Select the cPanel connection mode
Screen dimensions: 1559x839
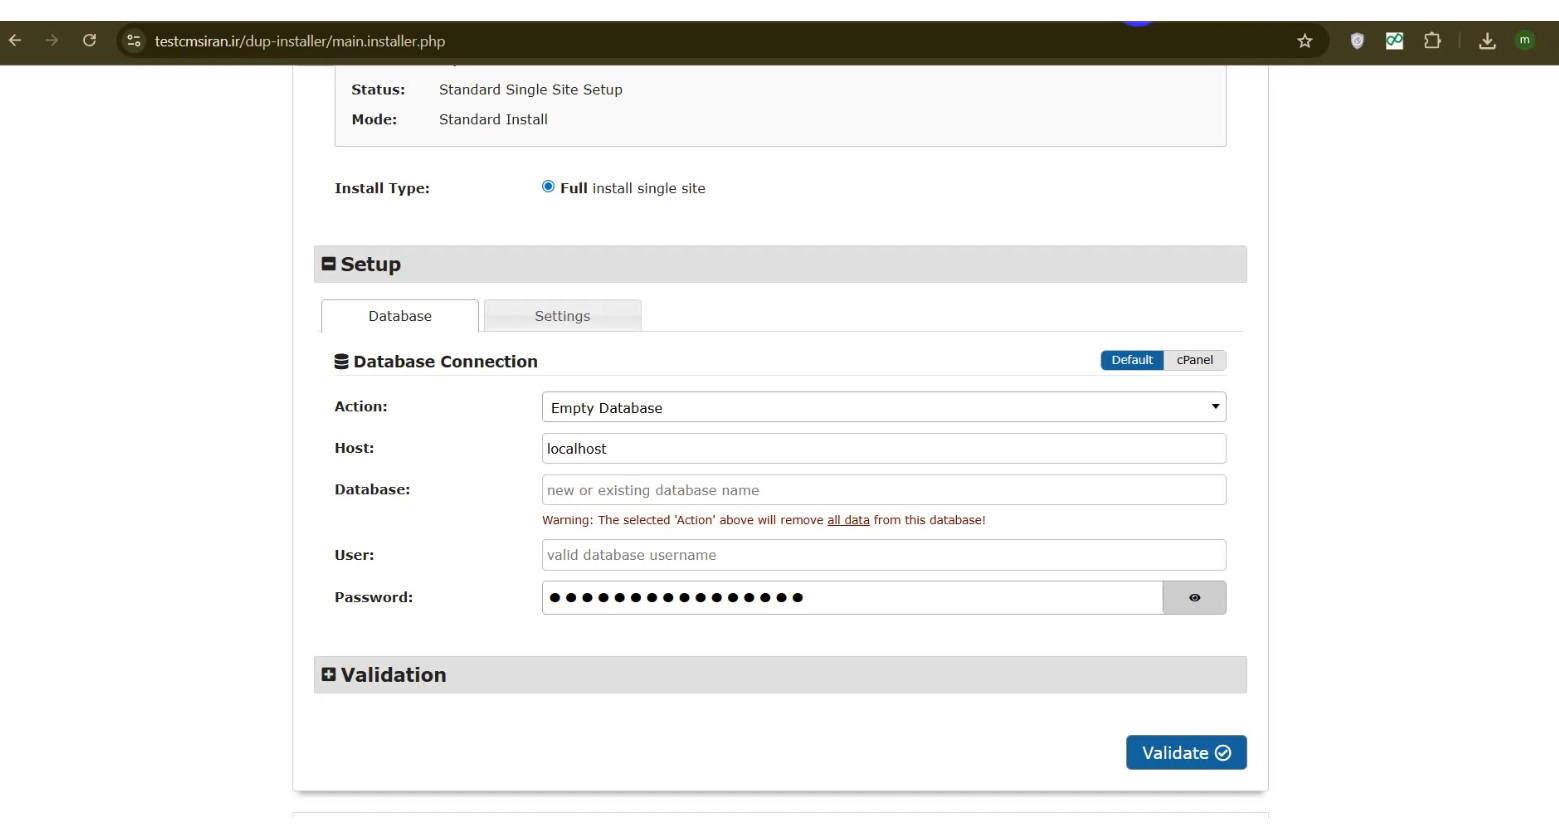coord(1195,360)
